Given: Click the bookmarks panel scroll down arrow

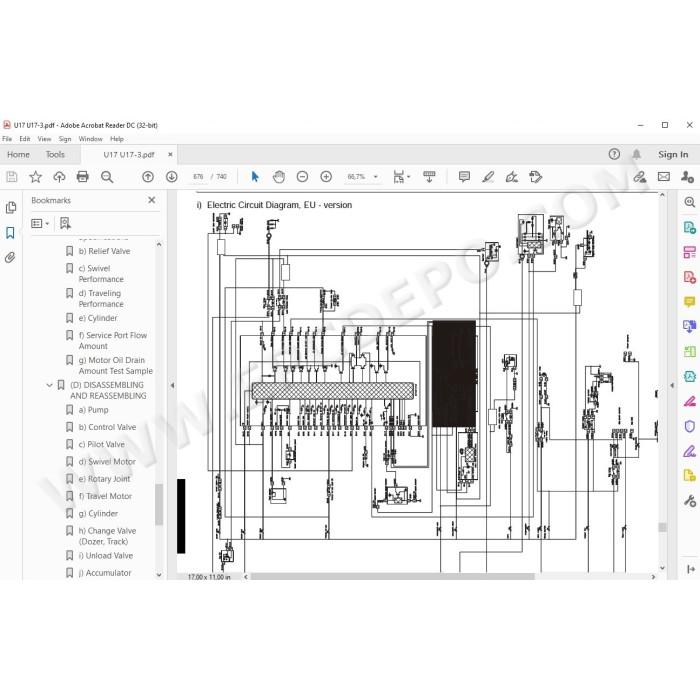Looking at the screenshot, I should [159, 575].
